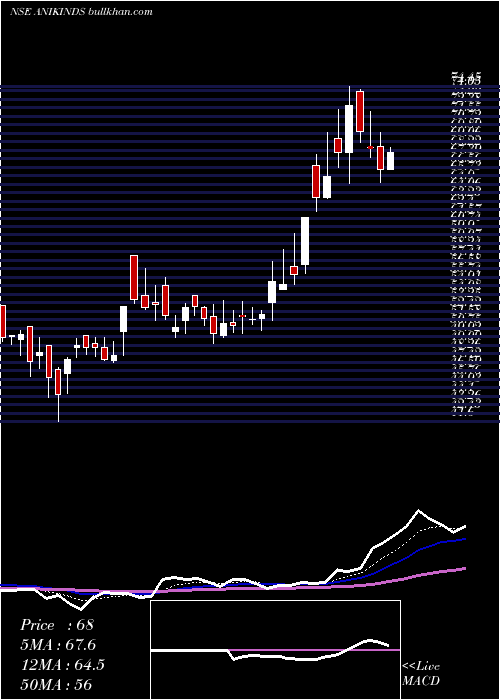Click the '50MA : 56' value

[x=56, y=684]
